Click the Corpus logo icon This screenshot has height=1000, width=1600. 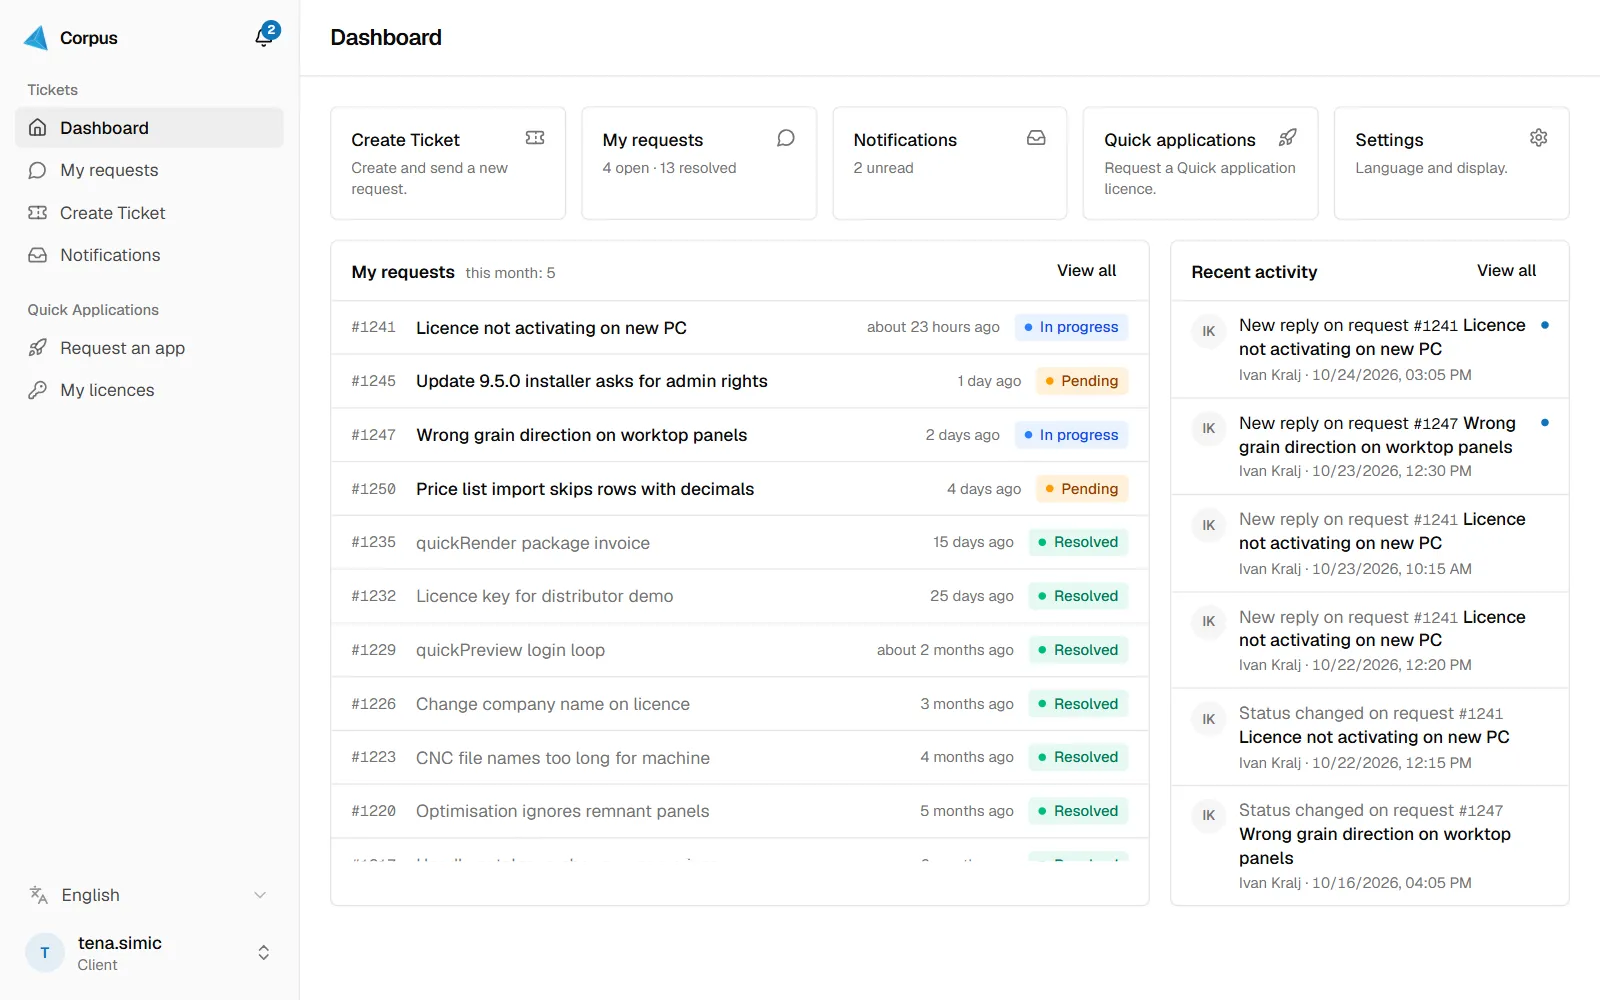[x=36, y=38]
